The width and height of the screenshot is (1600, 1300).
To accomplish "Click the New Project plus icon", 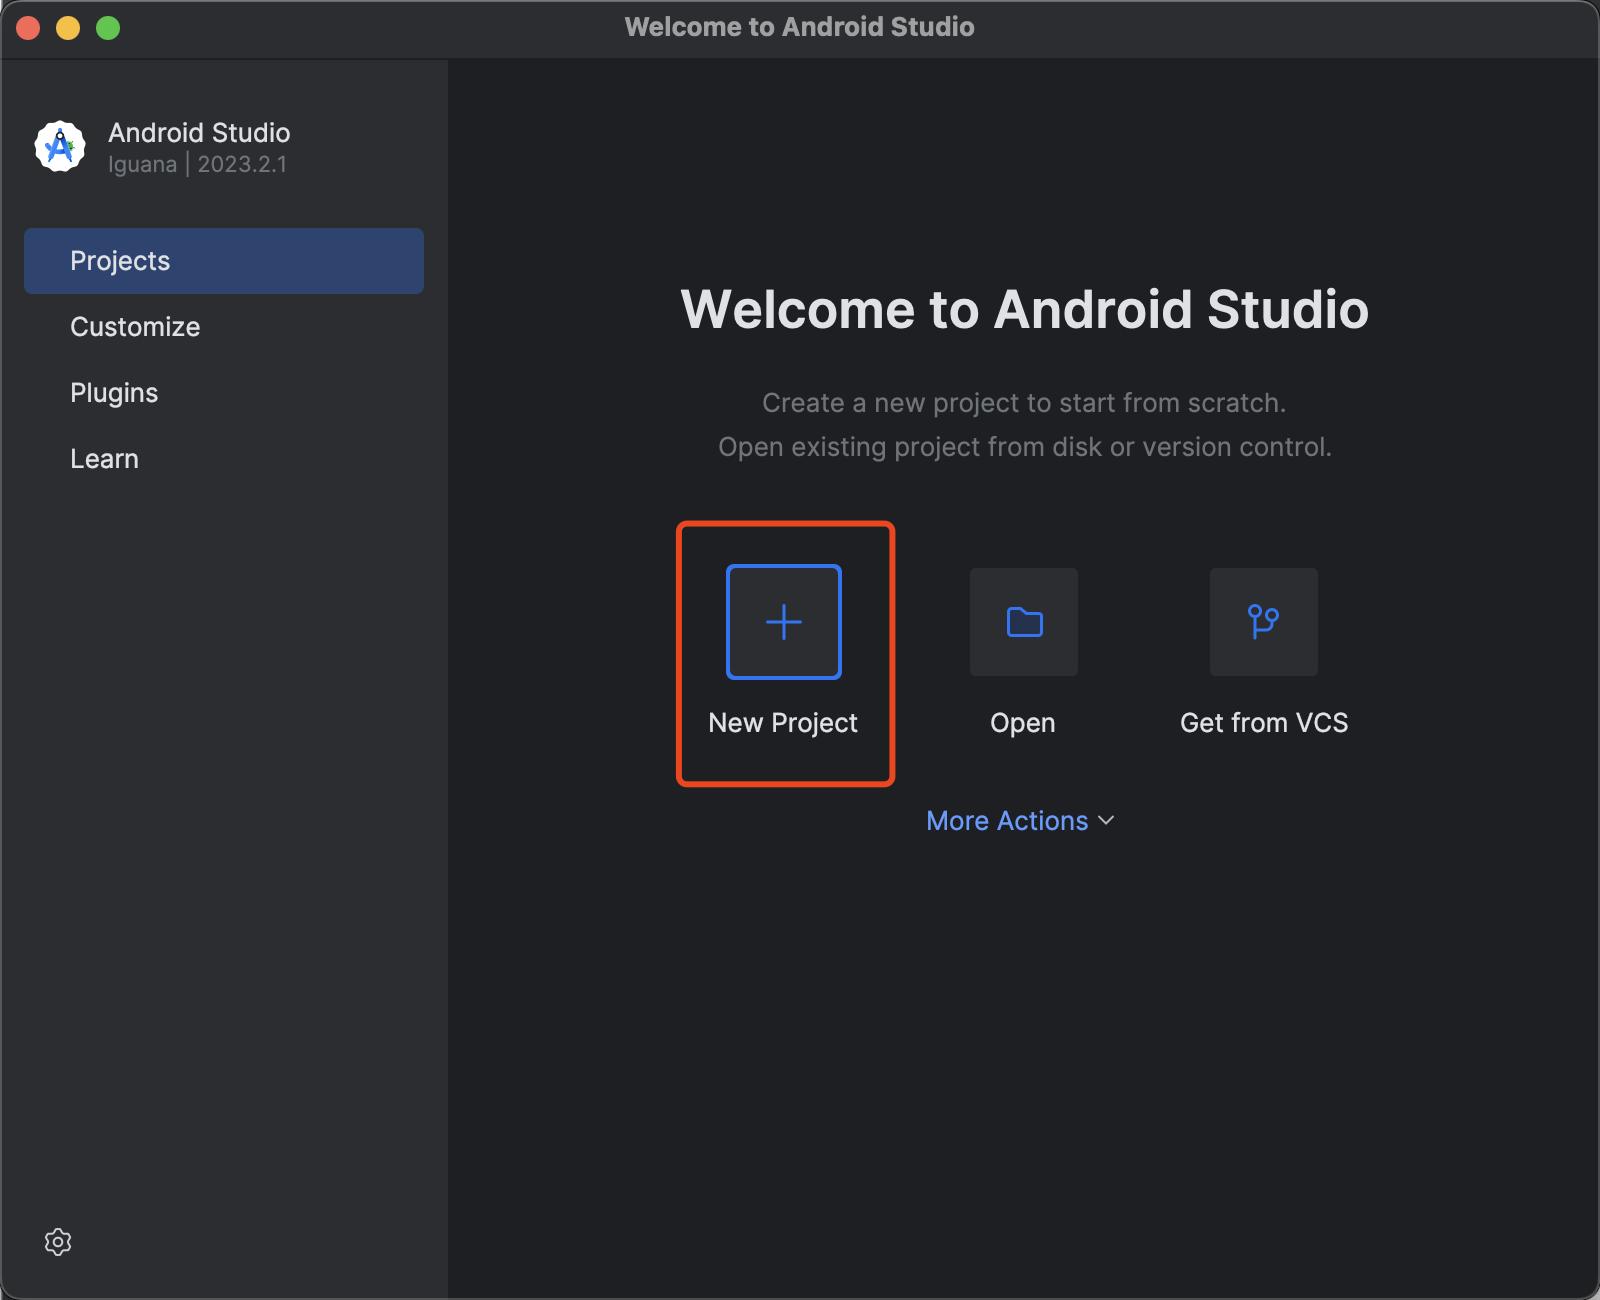I will pos(784,622).
